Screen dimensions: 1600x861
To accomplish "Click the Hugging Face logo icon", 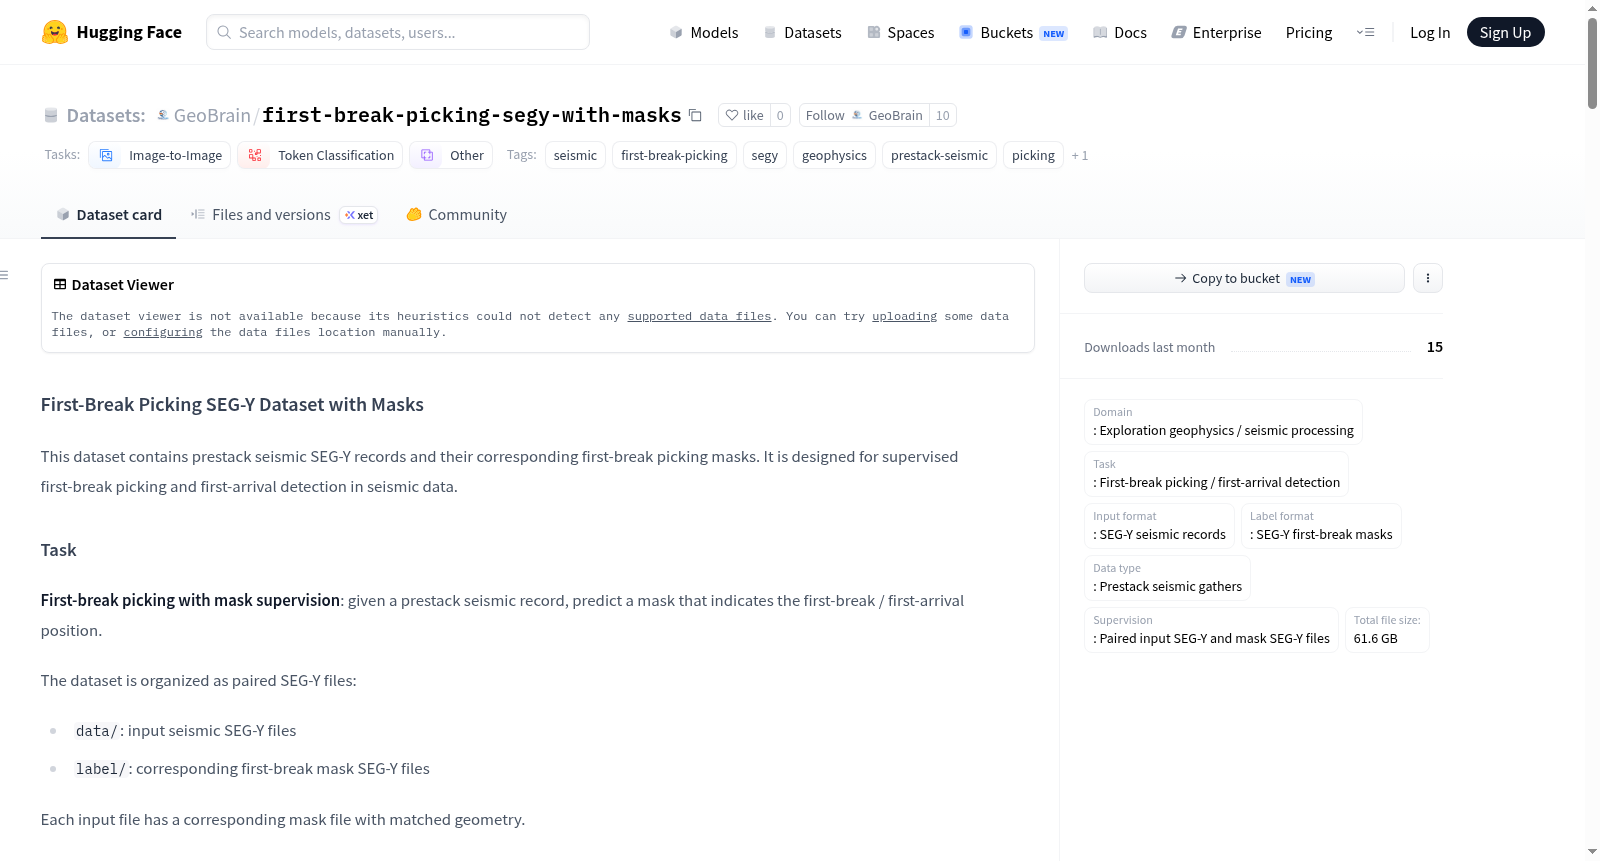I will point(55,32).
